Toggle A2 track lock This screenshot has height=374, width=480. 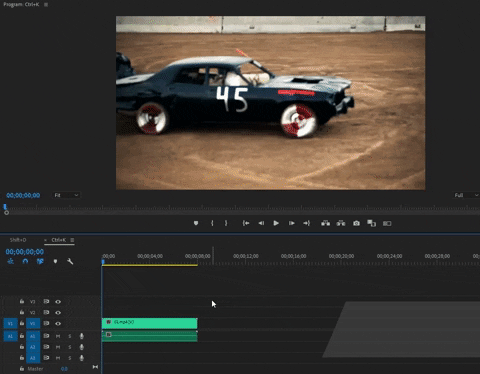pos(22,347)
